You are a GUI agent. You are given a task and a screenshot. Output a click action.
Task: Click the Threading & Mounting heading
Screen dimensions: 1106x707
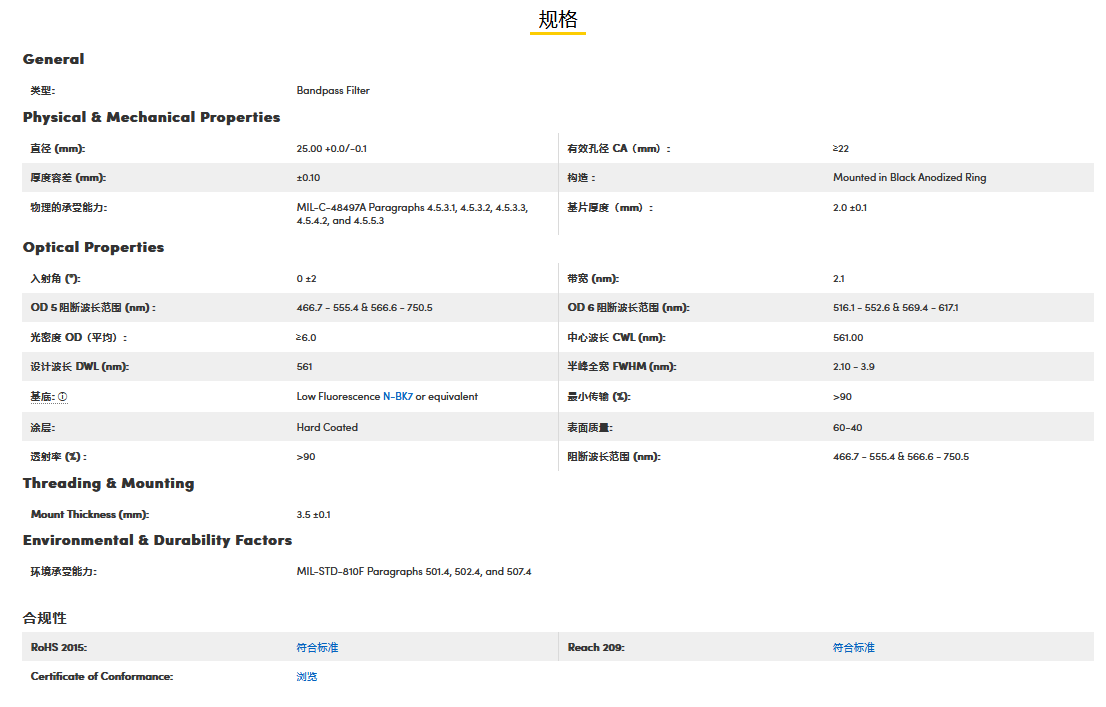pos(108,483)
